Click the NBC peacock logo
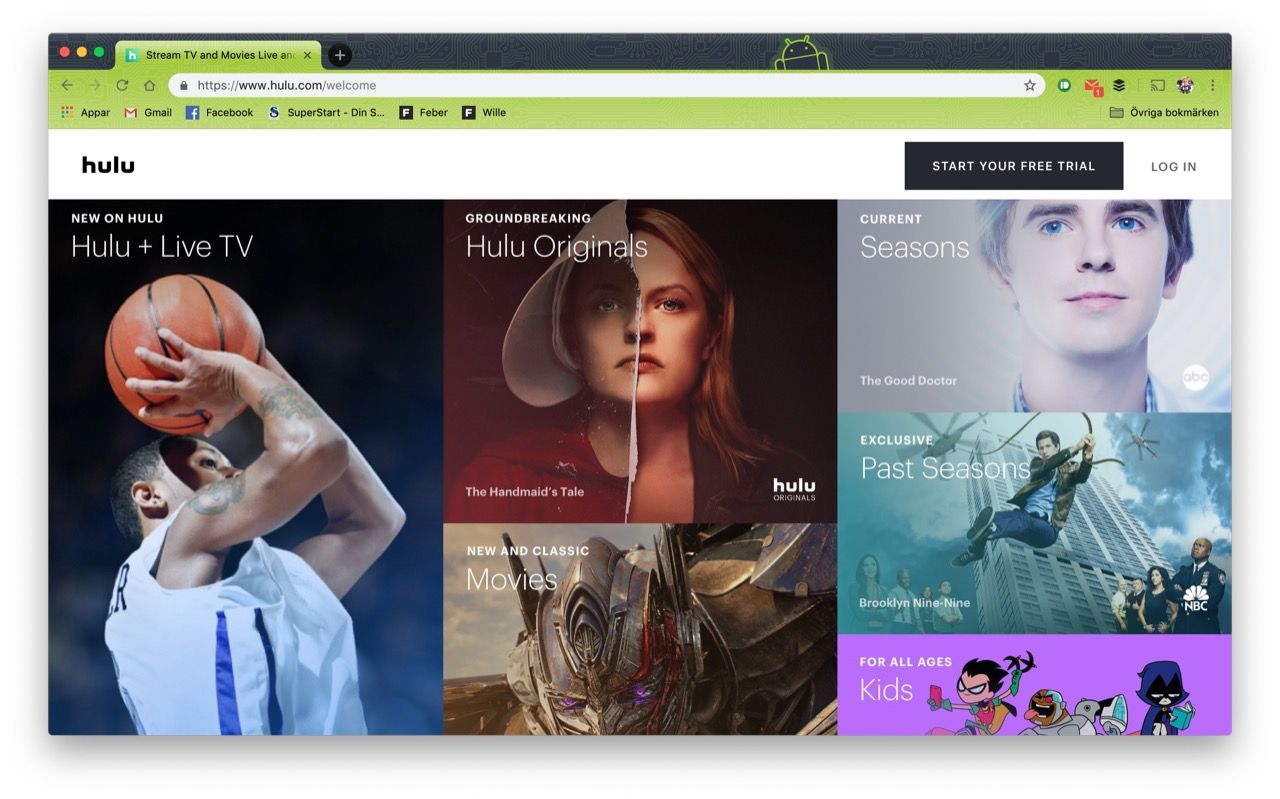This screenshot has width=1280, height=799. tap(1195, 598)
